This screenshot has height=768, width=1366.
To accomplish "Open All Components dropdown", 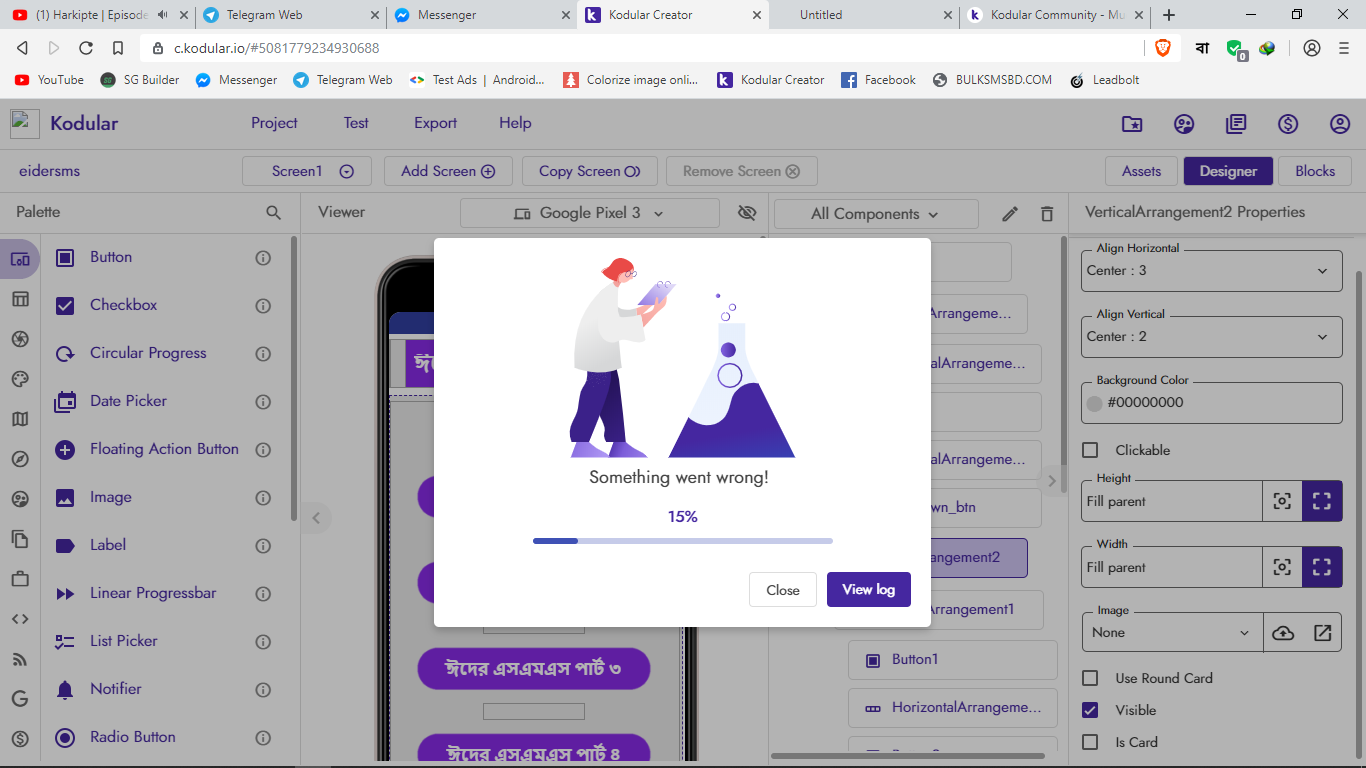I will coord(876,214).
